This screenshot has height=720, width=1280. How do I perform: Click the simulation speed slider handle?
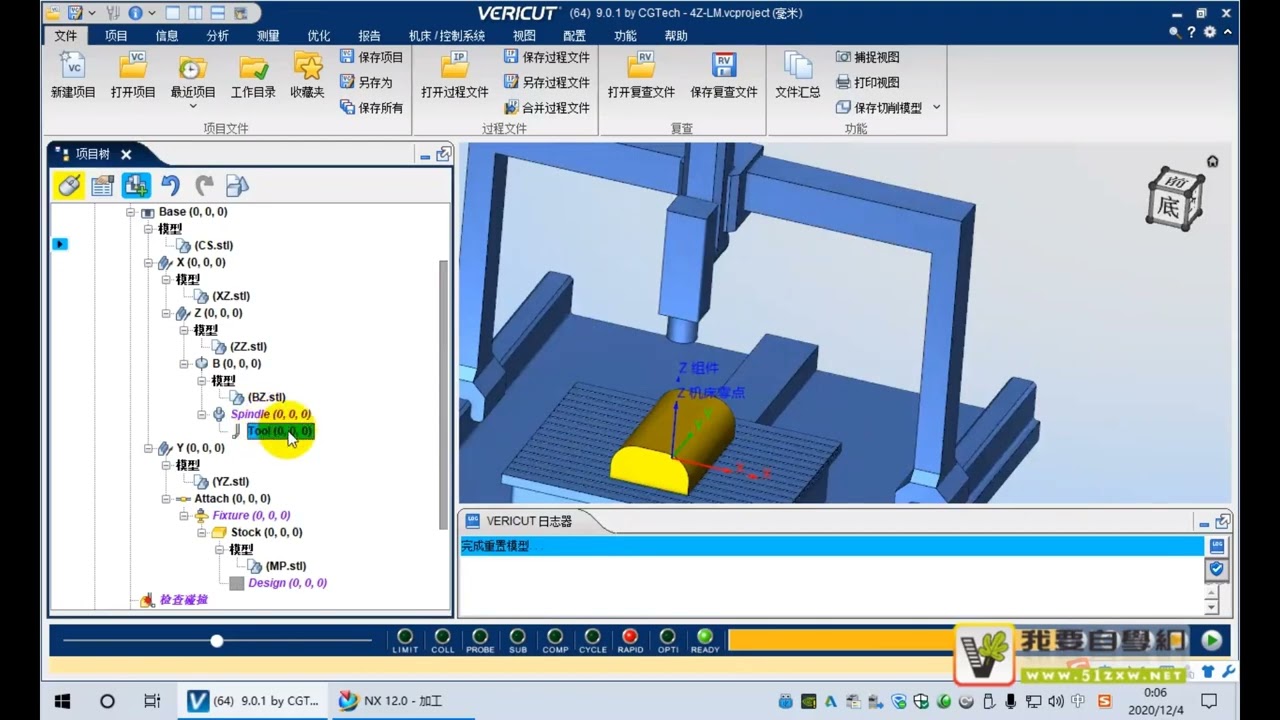coord(216,640)
